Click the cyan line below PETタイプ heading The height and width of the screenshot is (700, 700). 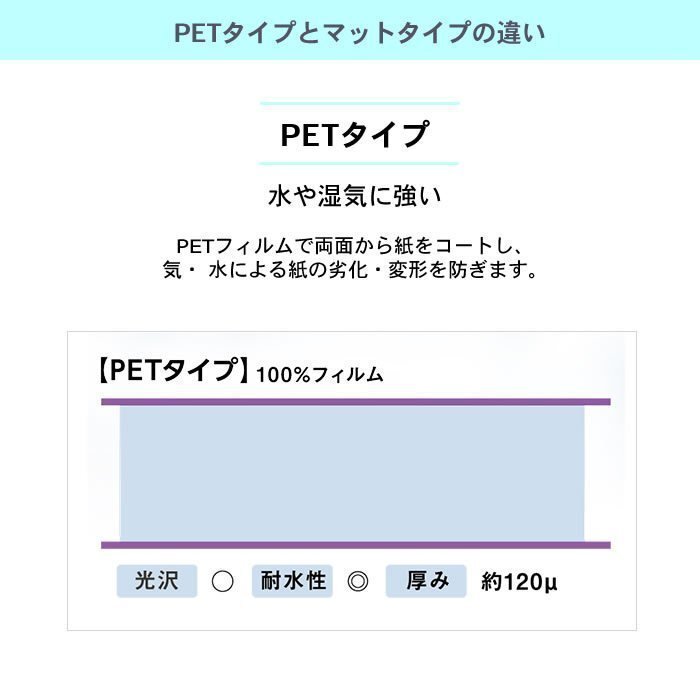[x=359, y=164]
